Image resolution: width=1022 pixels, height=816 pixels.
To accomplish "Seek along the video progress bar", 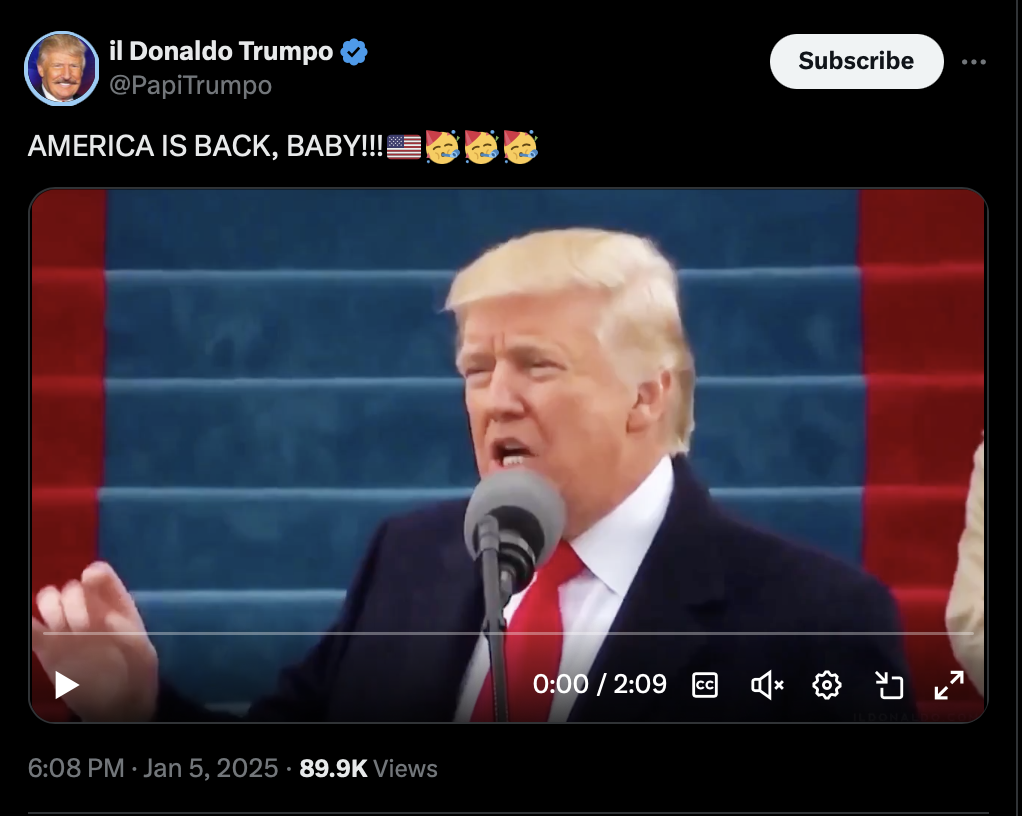I will tap(508, 633).
